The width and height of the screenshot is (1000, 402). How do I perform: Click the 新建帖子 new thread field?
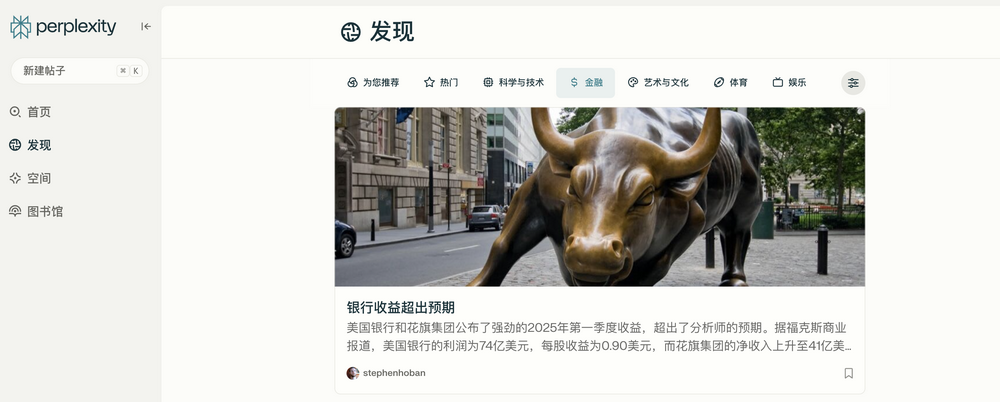[x=80, y=71]
